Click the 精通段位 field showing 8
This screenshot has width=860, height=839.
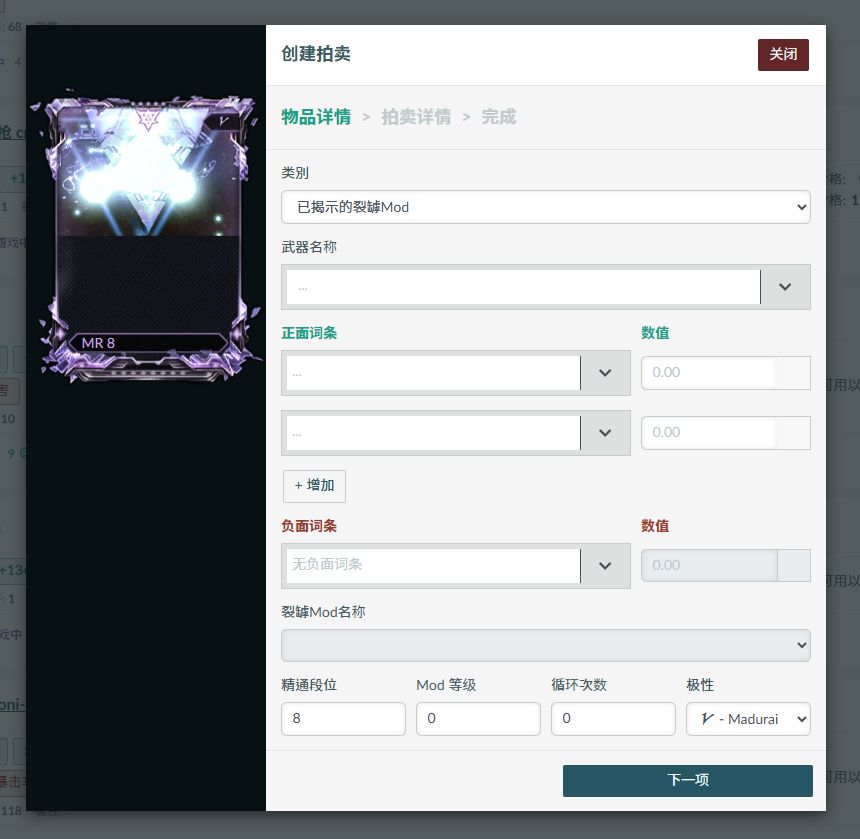point(343,718)
